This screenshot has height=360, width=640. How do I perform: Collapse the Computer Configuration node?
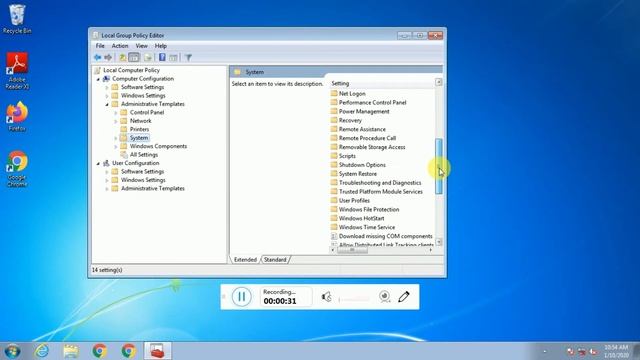(98, 79)
